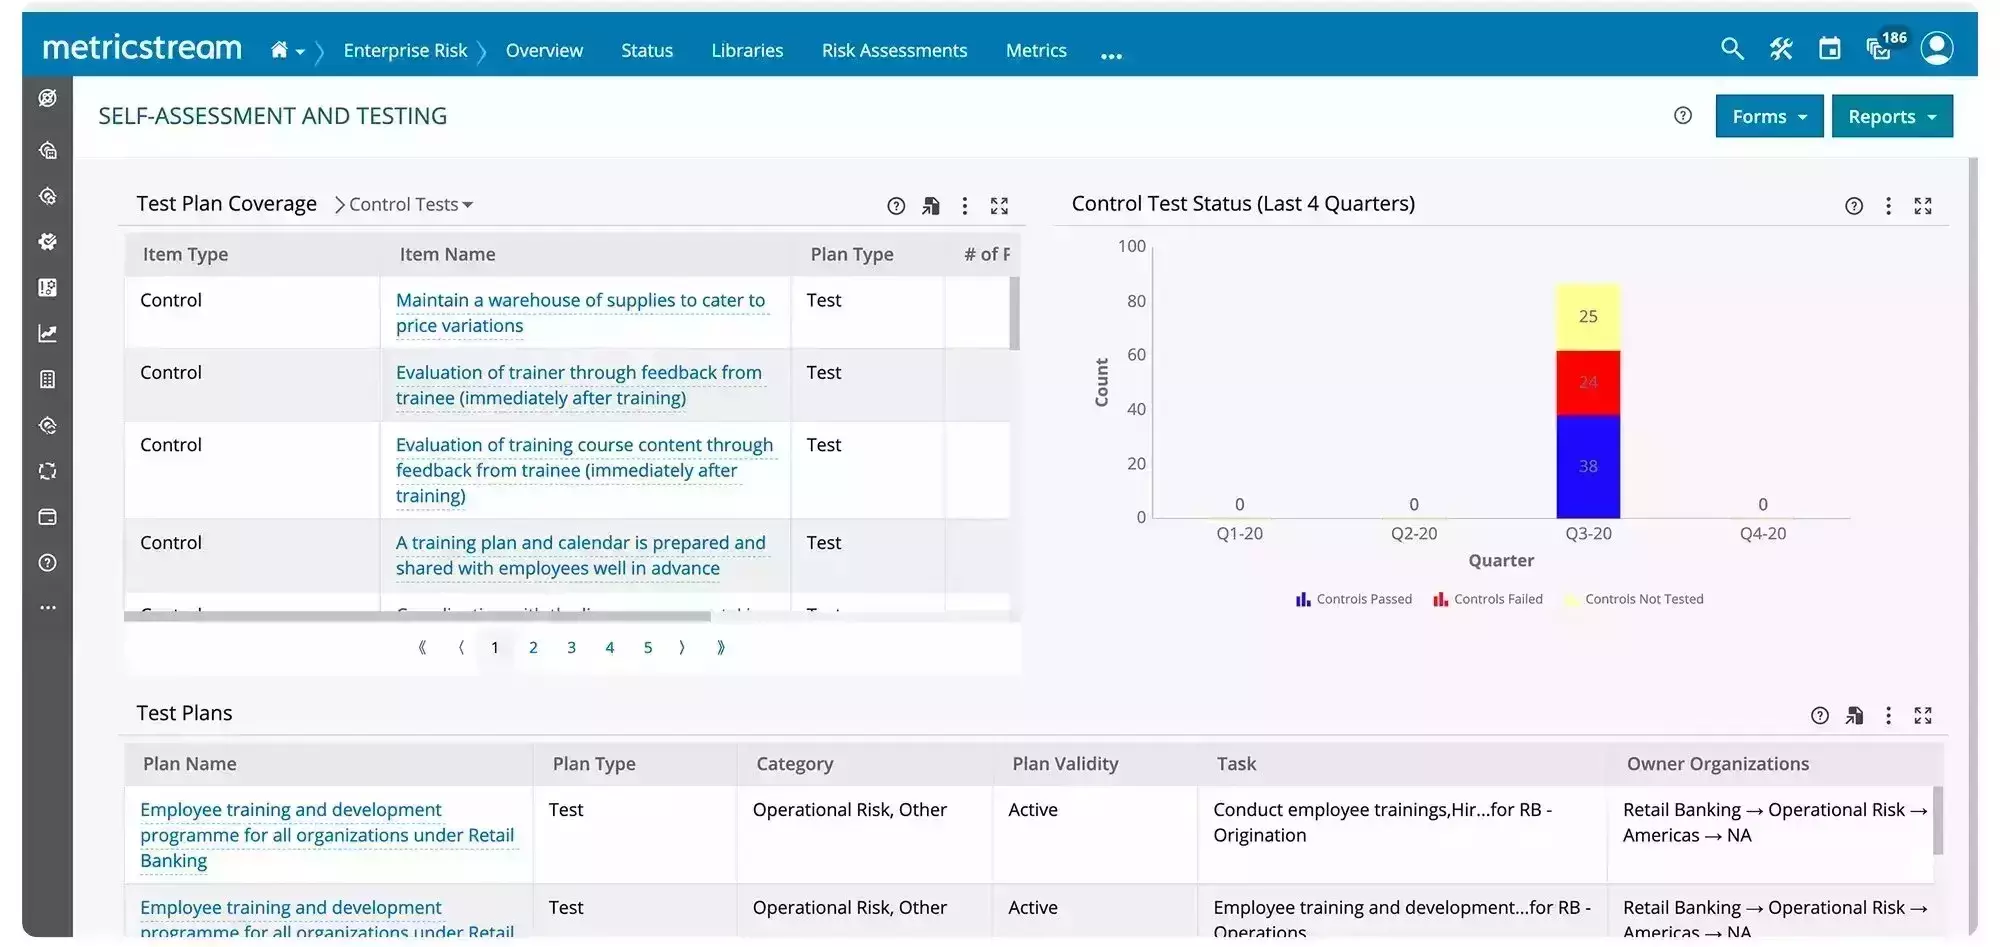Toggle Controls Passed legend series
2000x947 pixels.
pyautogui.click(x=1354, y=599)
